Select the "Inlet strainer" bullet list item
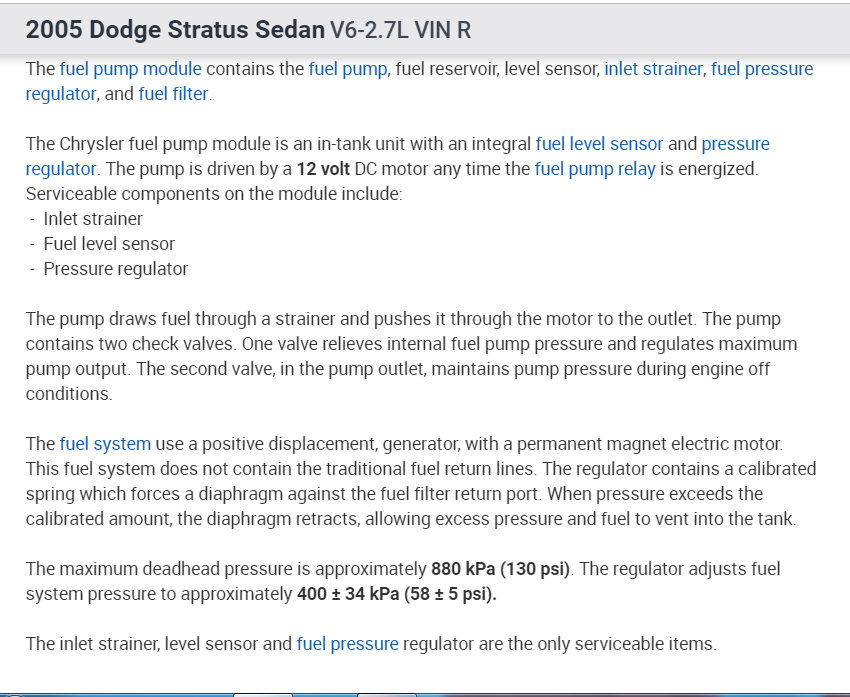The image size is (850, 697). [93, 219]
